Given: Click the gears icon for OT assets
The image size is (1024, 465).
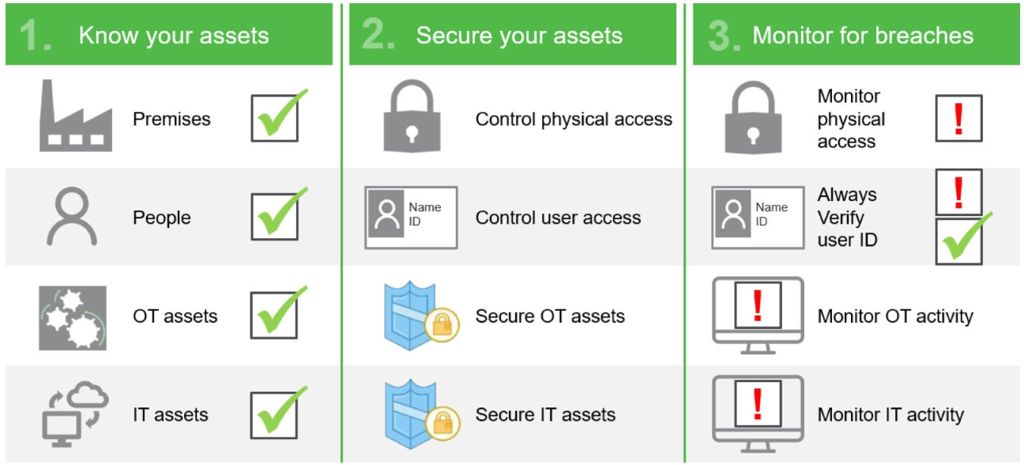Looking at the screenshot, I should [72, 318].
